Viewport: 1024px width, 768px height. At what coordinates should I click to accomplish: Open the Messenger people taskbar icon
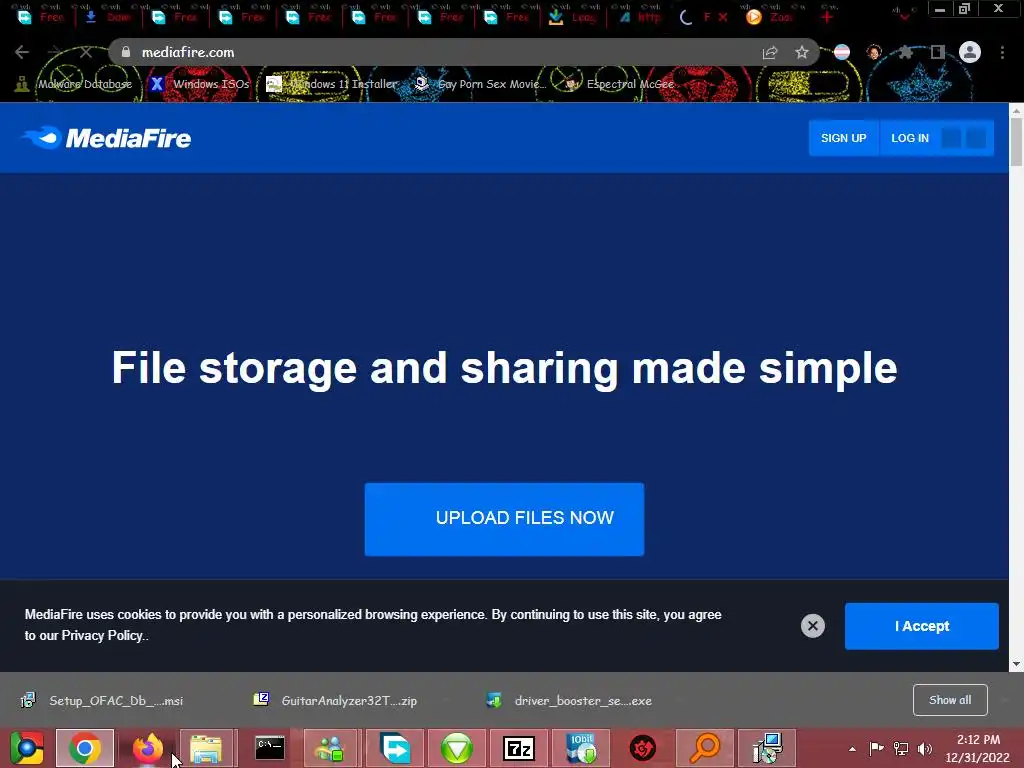[330, 748]
